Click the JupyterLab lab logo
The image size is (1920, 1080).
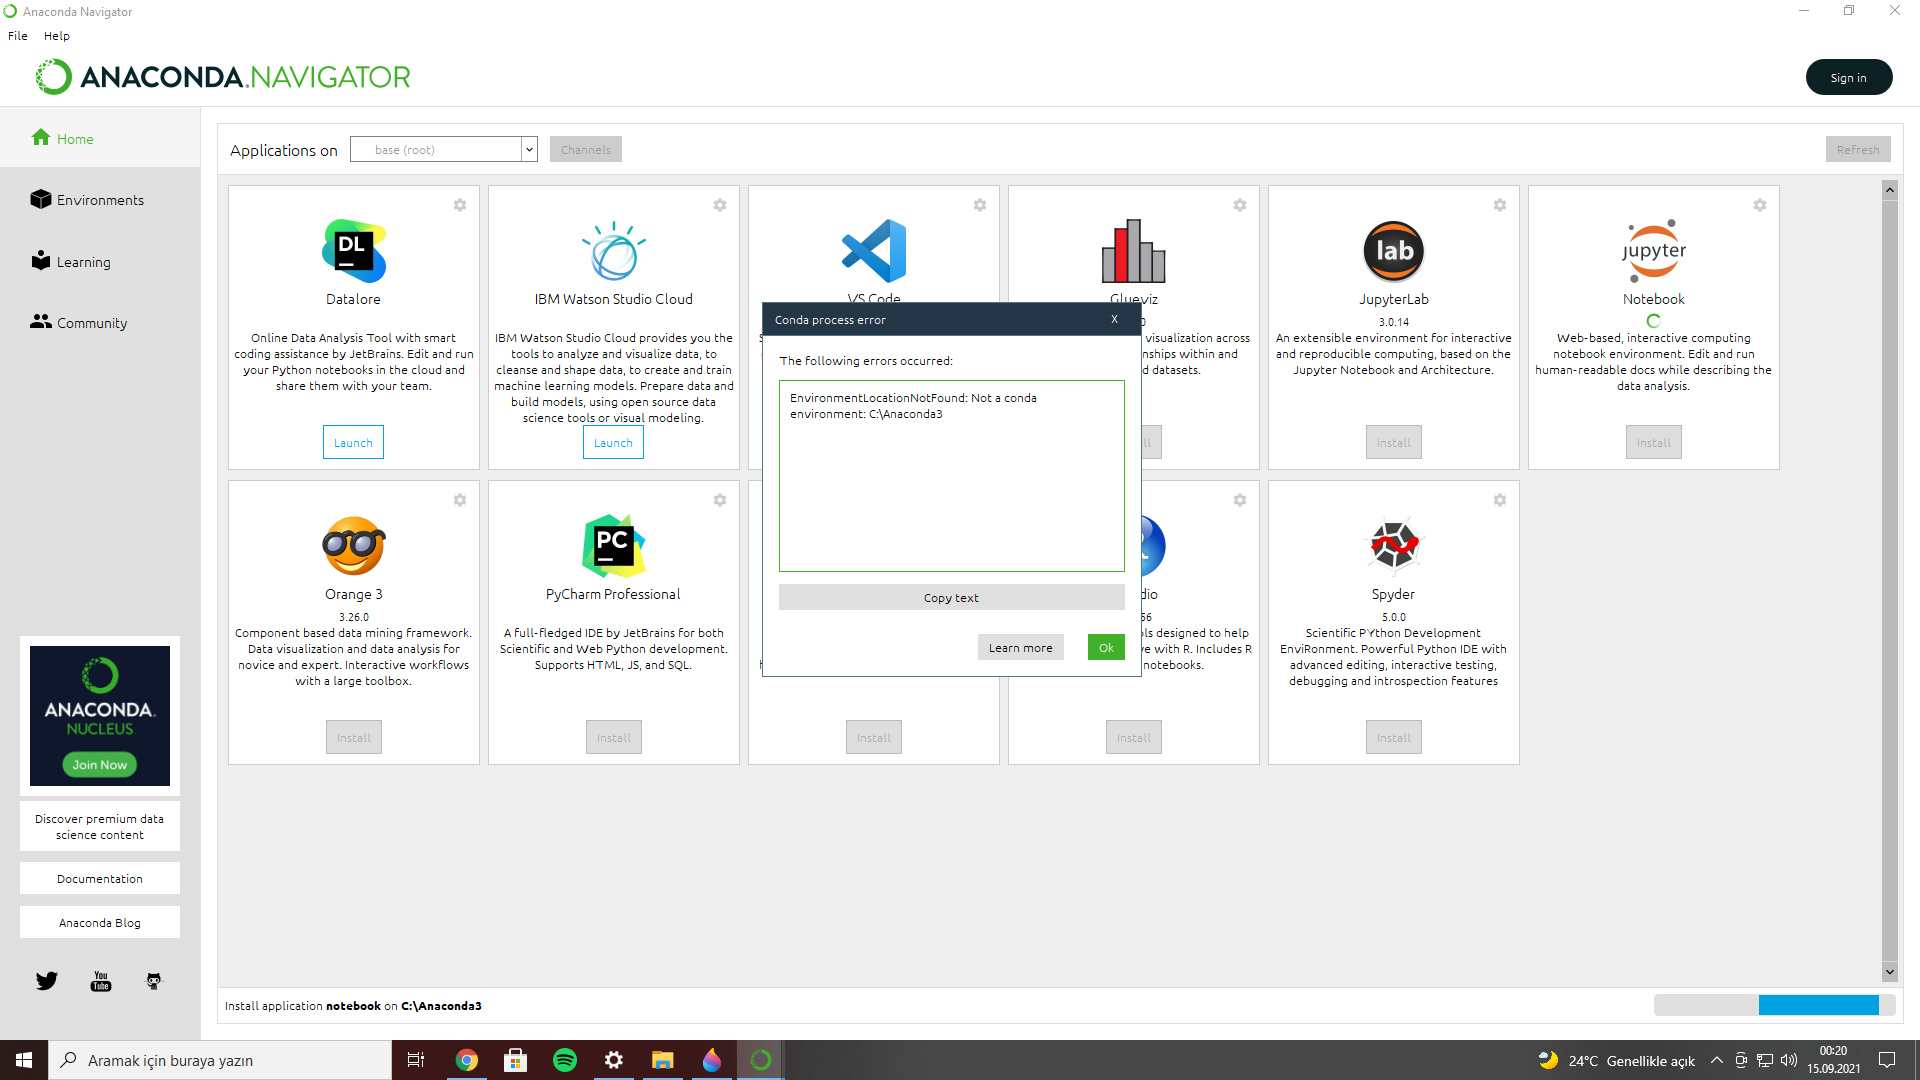pyautogui.click(x=1394, y=251)
